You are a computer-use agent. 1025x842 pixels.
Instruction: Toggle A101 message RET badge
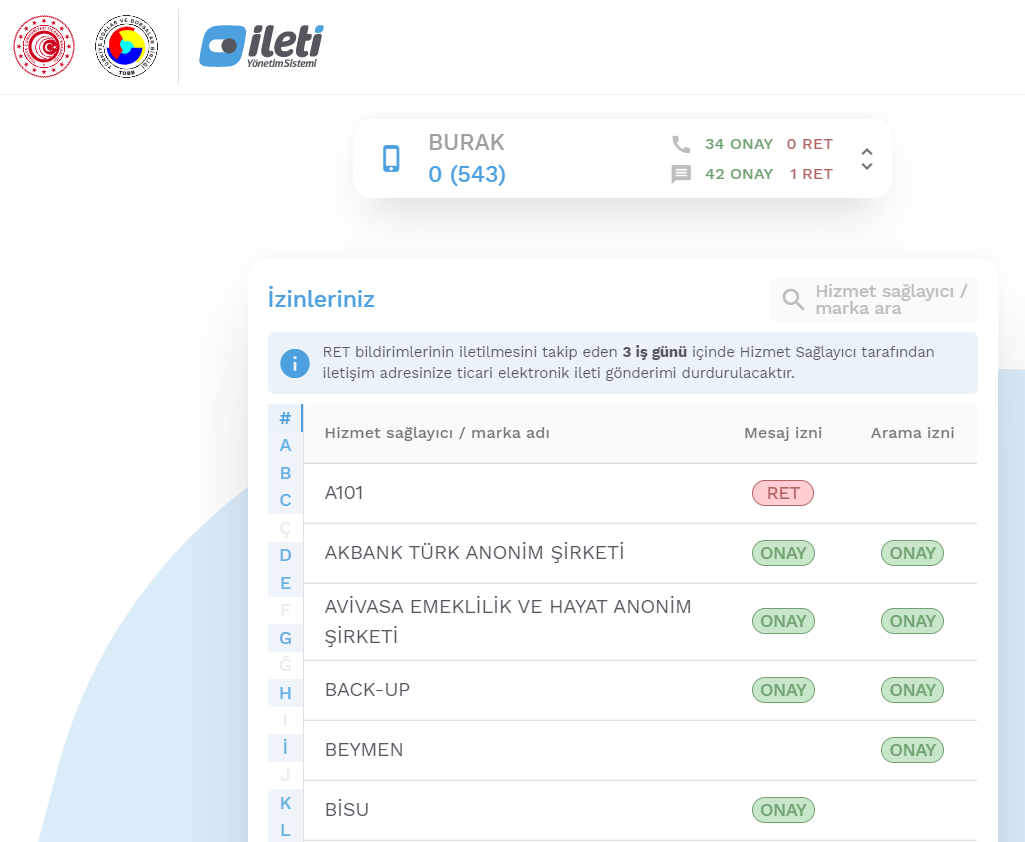pyautogui.click(x=783, y=494)
